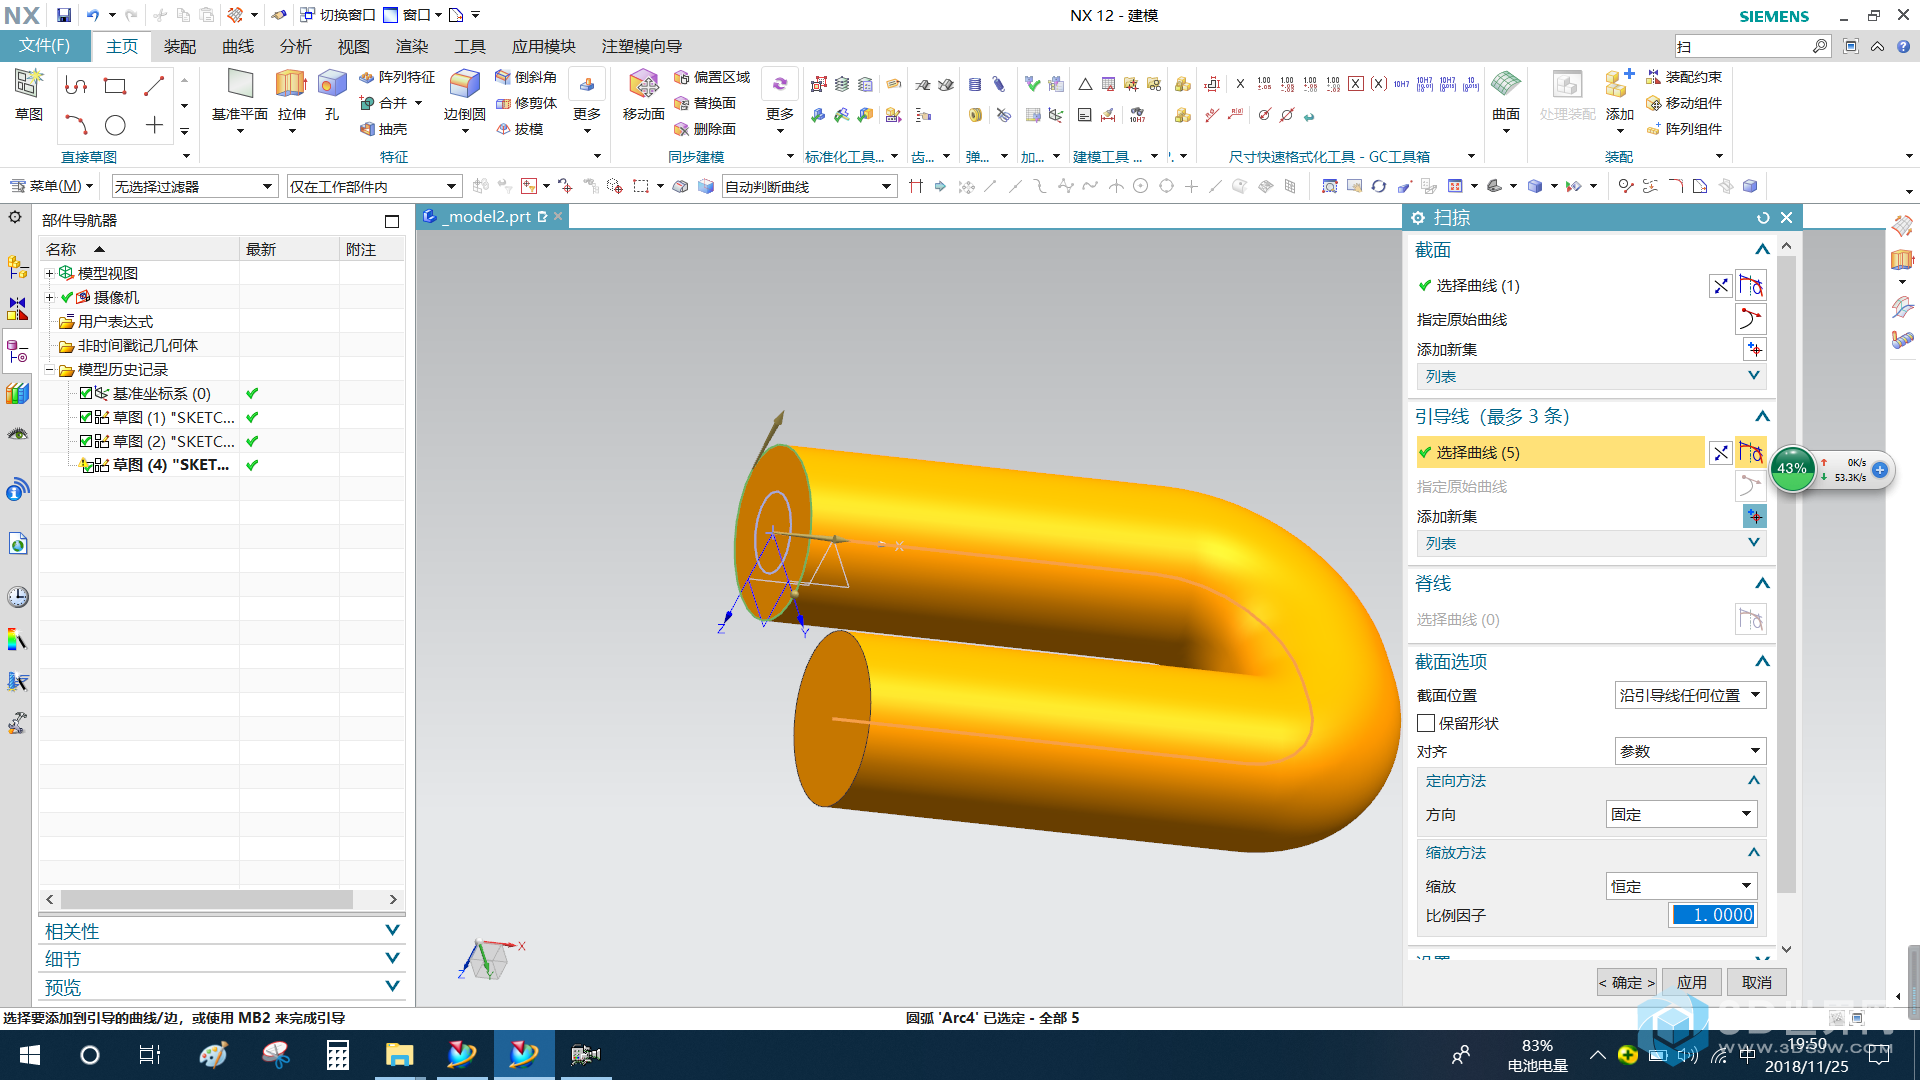Click the 取消 cancel button
The width and height of the screenshot is (1920, 1080).
(x=1757, y=983)
